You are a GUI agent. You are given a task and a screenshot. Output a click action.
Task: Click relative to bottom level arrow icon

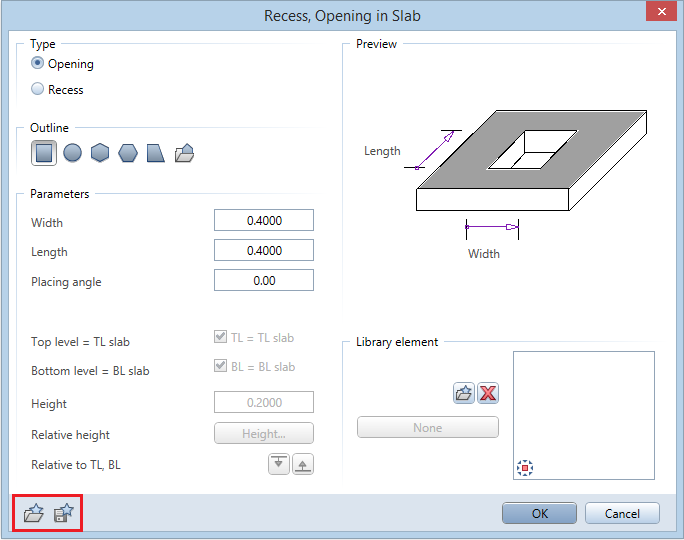coord(303,464)
